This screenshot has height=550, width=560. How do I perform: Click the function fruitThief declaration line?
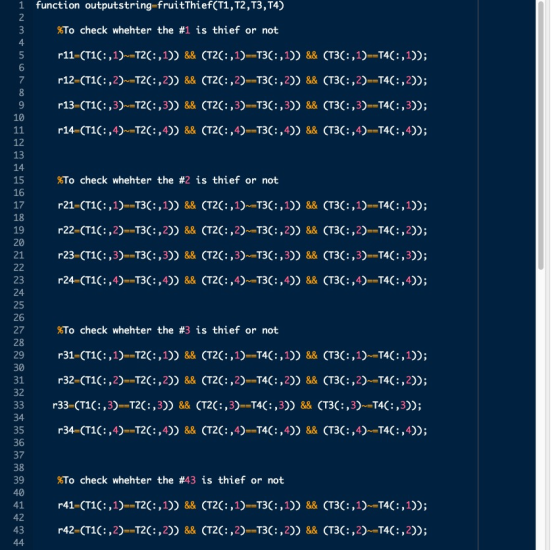160,5
